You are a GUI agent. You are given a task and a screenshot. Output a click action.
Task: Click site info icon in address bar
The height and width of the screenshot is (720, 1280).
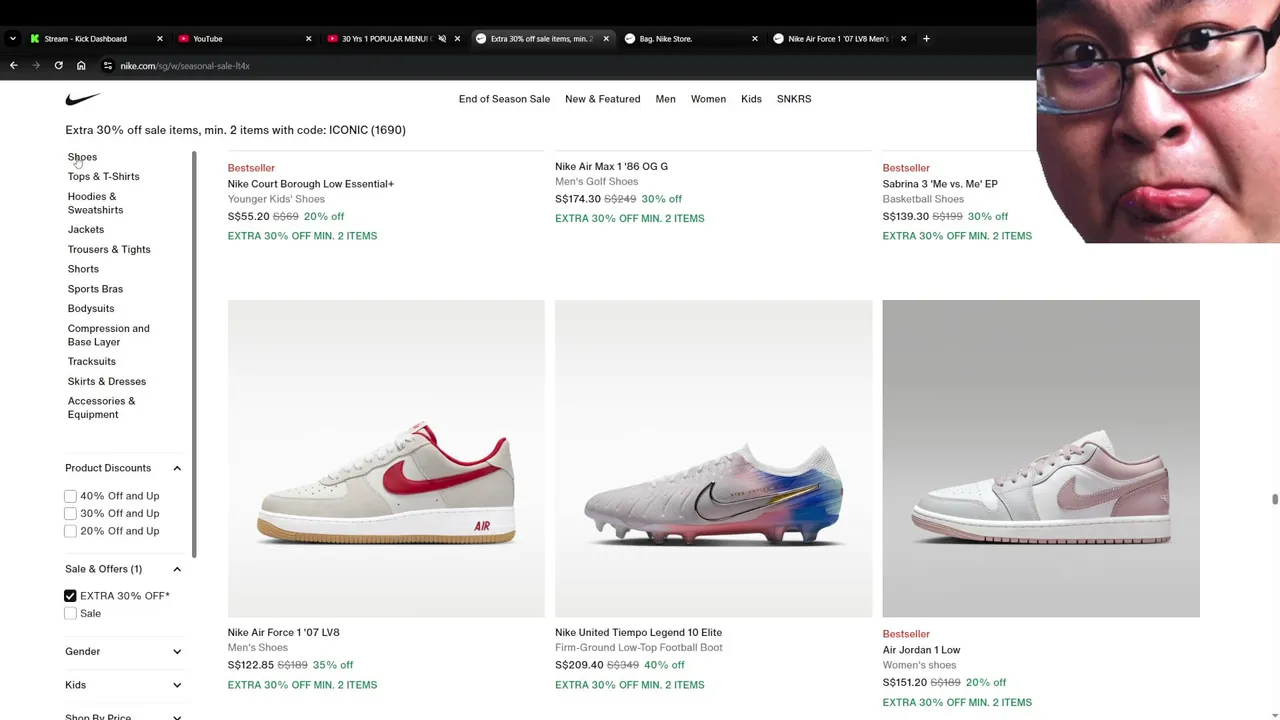tap(107, 66)
